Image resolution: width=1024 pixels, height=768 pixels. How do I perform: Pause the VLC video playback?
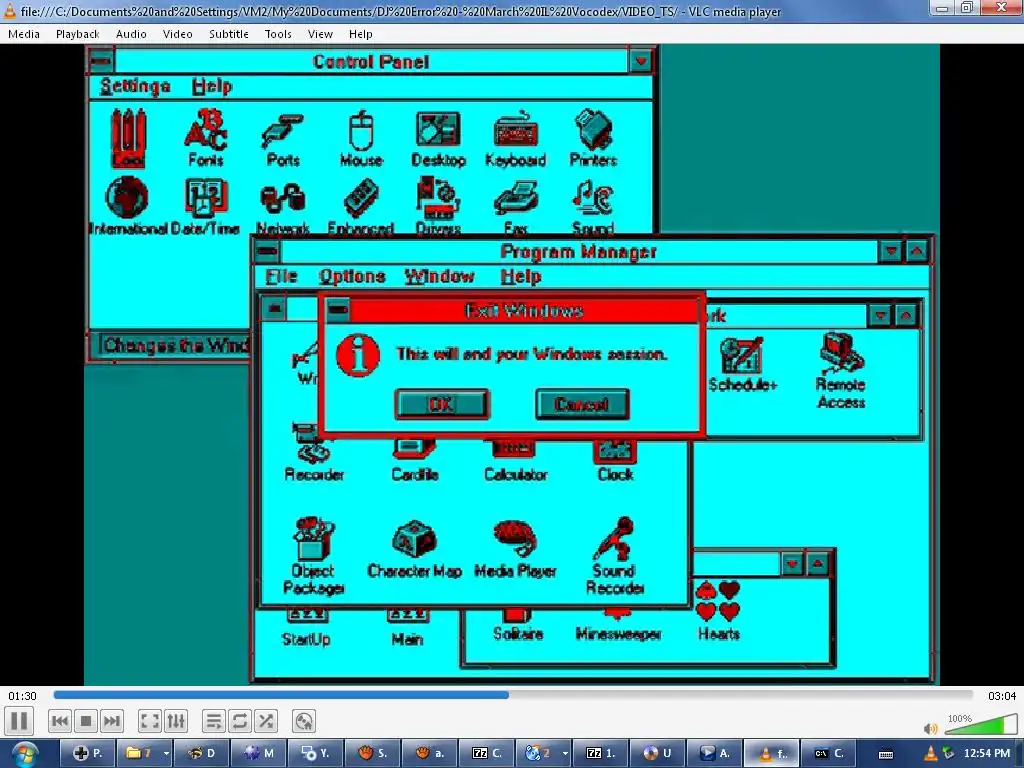(20, 721)
